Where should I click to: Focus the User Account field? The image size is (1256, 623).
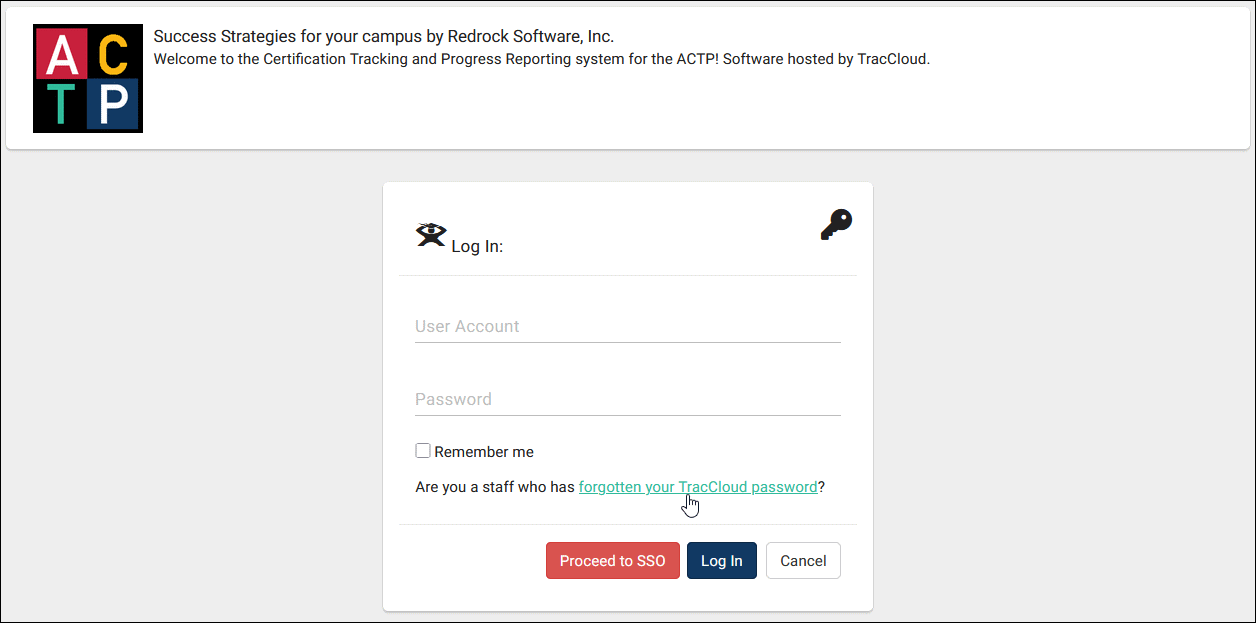tap(627, 327)
